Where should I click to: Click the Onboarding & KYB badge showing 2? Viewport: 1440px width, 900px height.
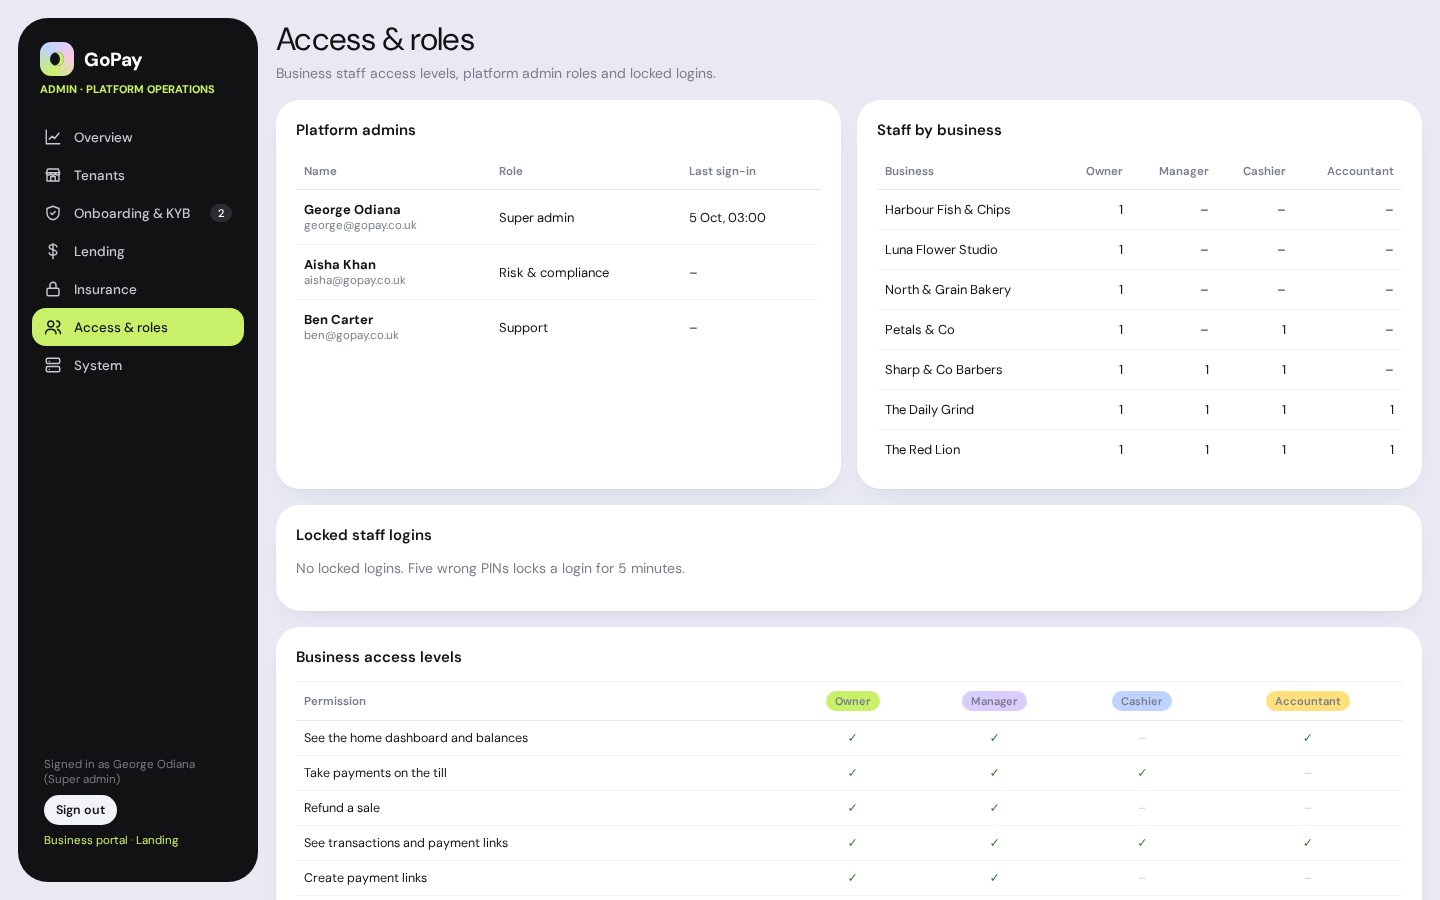point(221,213)
